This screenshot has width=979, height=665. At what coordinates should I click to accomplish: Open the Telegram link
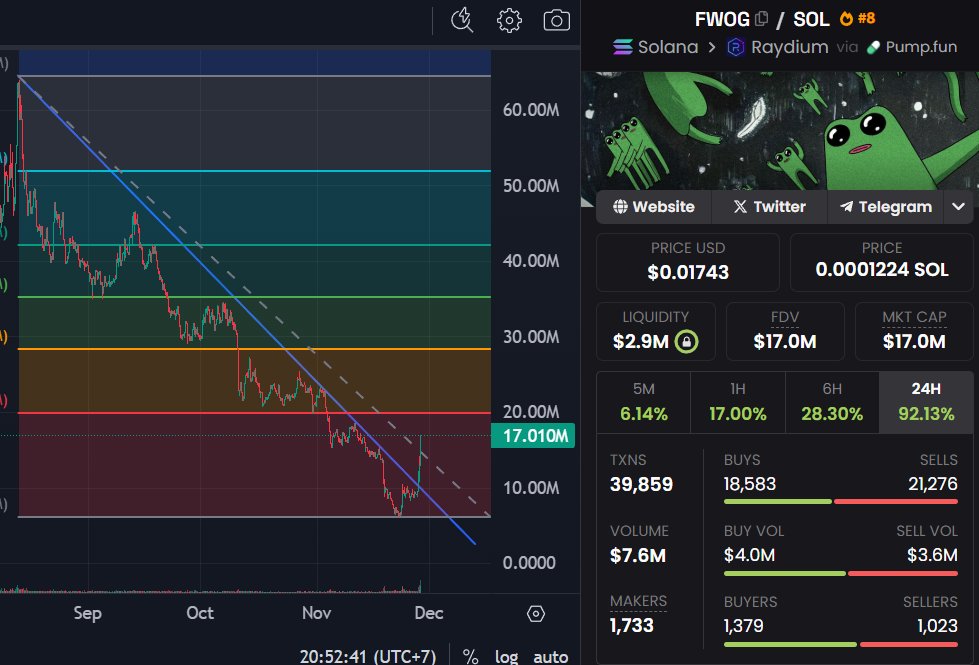[x=886, y=207]
